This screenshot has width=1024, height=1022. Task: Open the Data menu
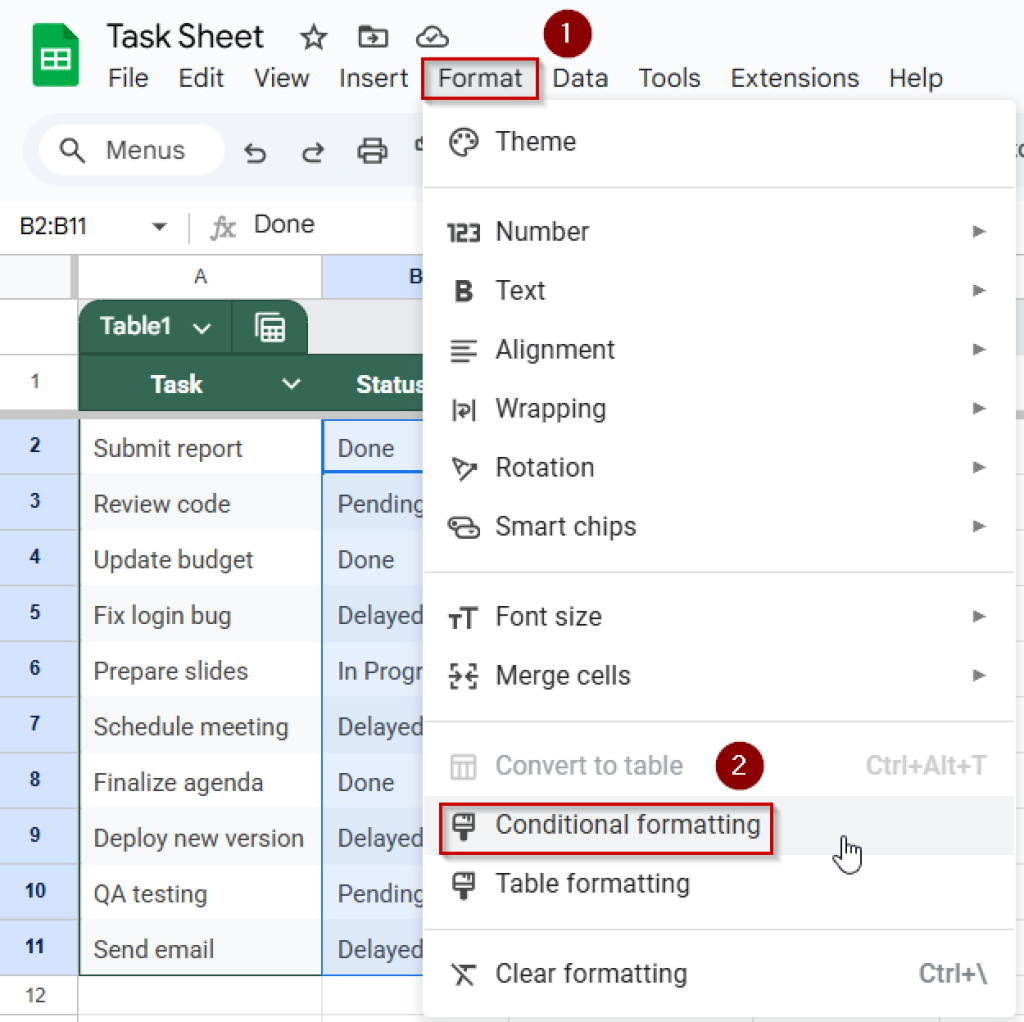(x=580, y=78)
